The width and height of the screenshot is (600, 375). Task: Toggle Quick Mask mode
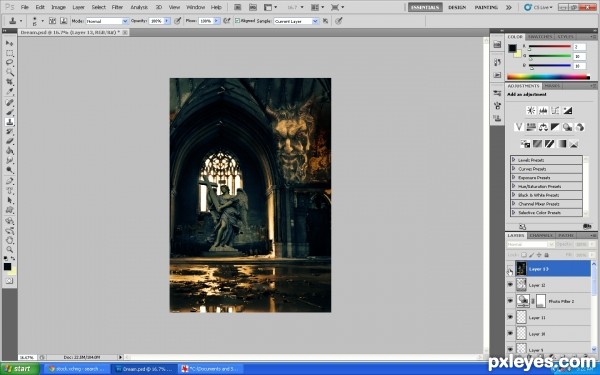[x=10, y=281]
